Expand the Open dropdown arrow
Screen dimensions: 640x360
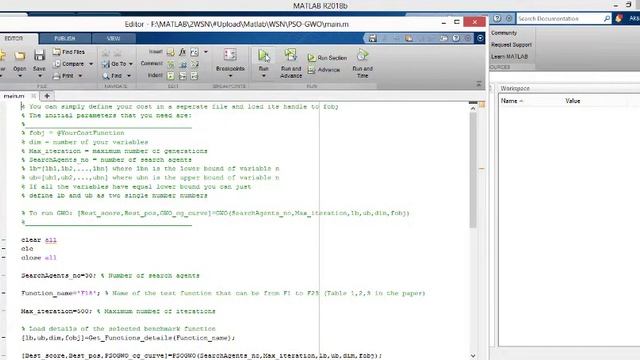point(20,76)
